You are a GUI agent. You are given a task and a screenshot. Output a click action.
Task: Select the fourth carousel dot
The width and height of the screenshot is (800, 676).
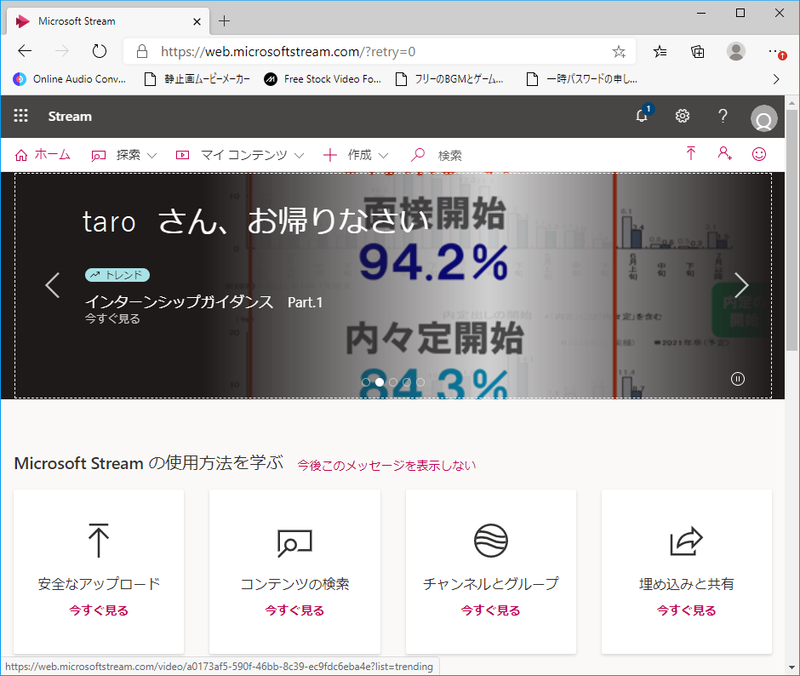407,382
